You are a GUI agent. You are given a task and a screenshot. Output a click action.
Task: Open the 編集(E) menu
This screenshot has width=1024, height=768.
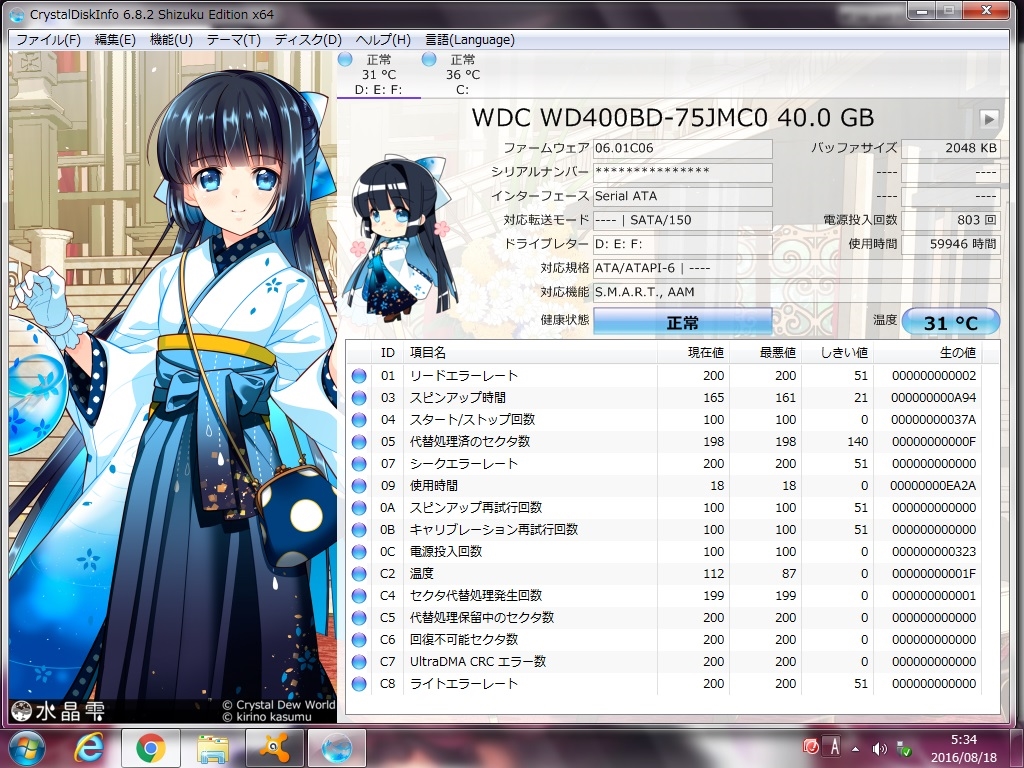(115, 40)
